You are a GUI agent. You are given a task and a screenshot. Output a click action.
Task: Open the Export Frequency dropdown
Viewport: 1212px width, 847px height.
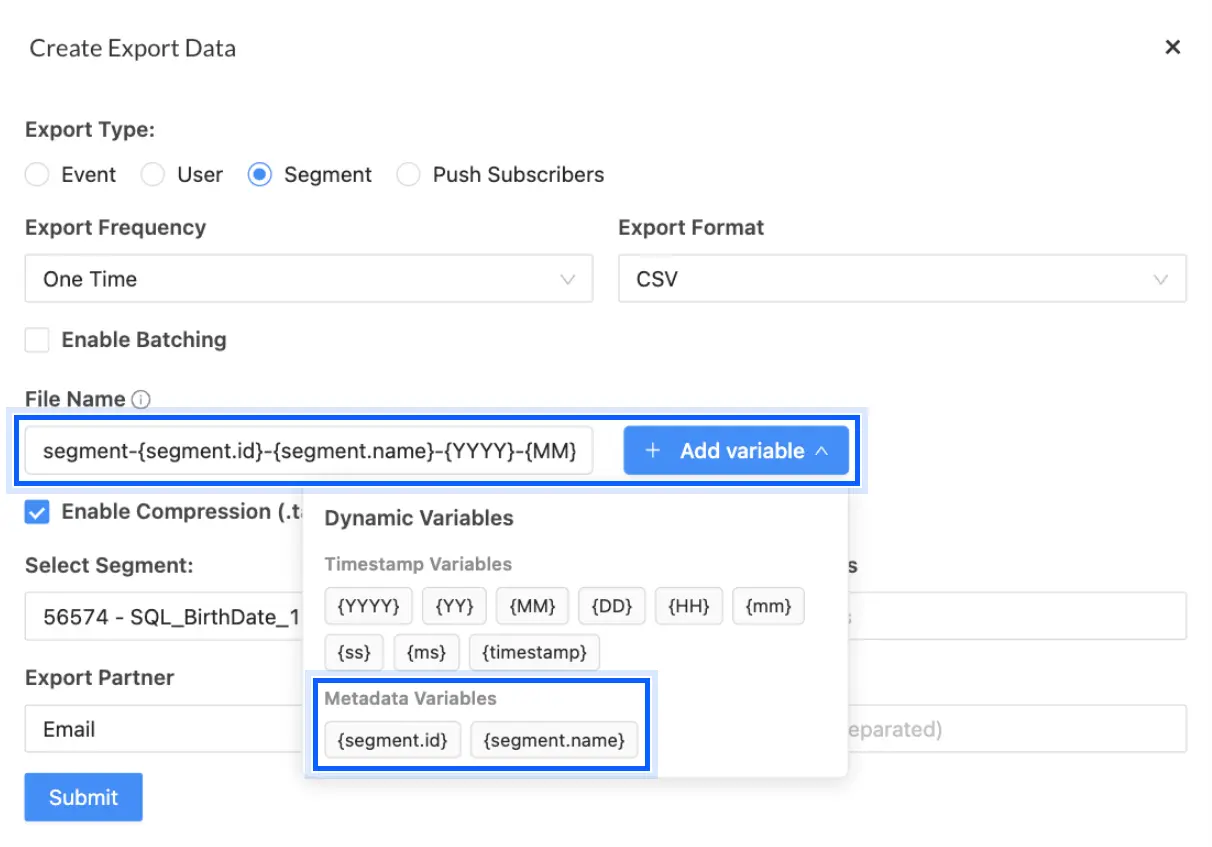click(309, 279)
